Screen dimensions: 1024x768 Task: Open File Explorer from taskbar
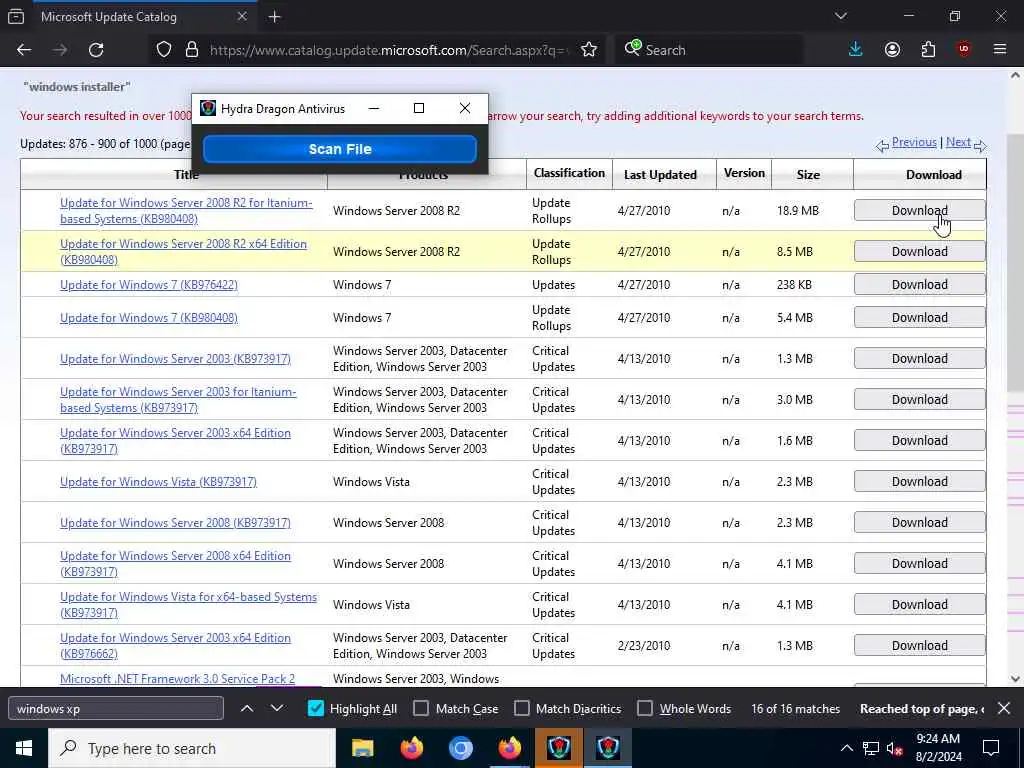point(362,748)
